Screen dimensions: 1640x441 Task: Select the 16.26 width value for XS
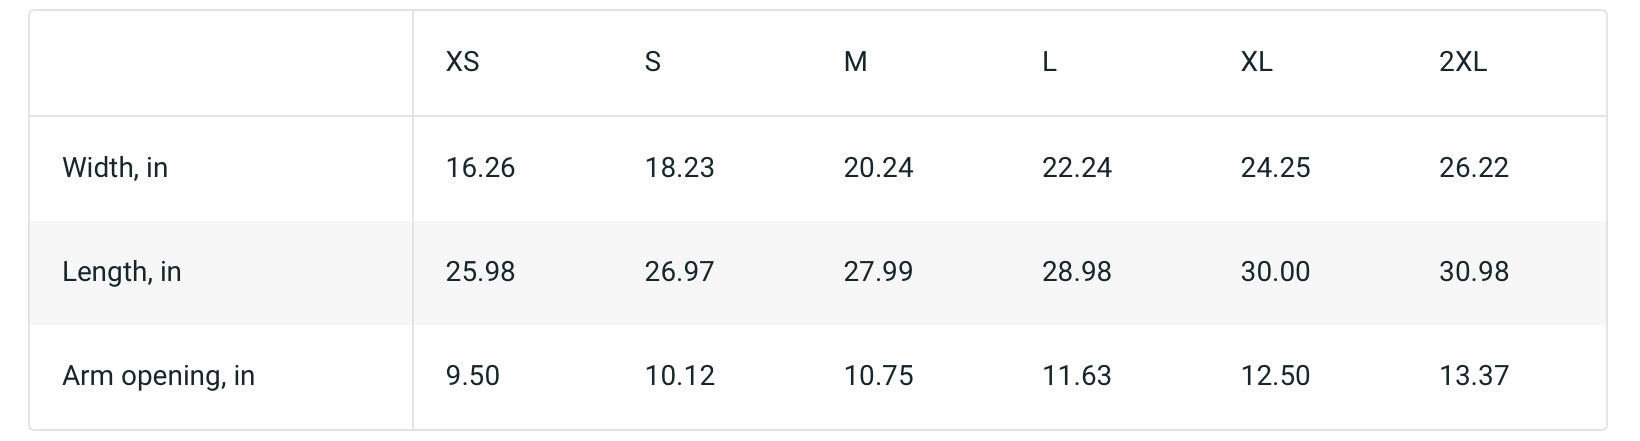480,168
